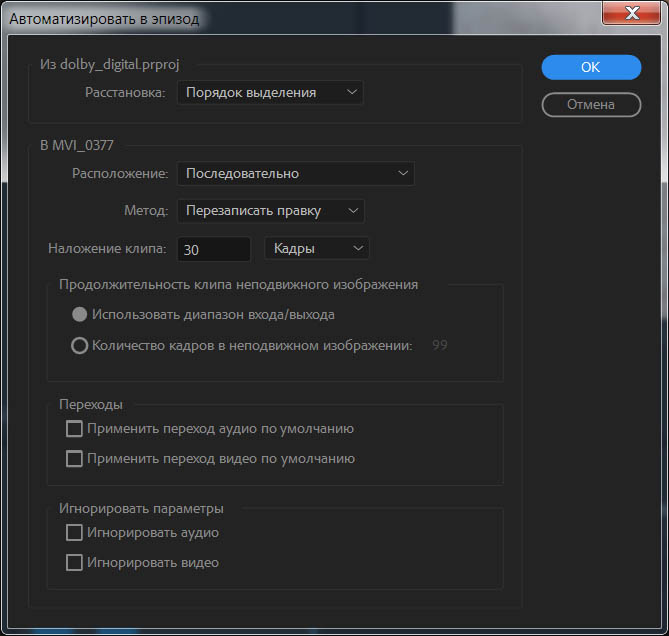Viewport: 669px width, 636px height.
Task: Close the Автоматизировать в эпизод dialog
Action: click(x=631, y=13)
